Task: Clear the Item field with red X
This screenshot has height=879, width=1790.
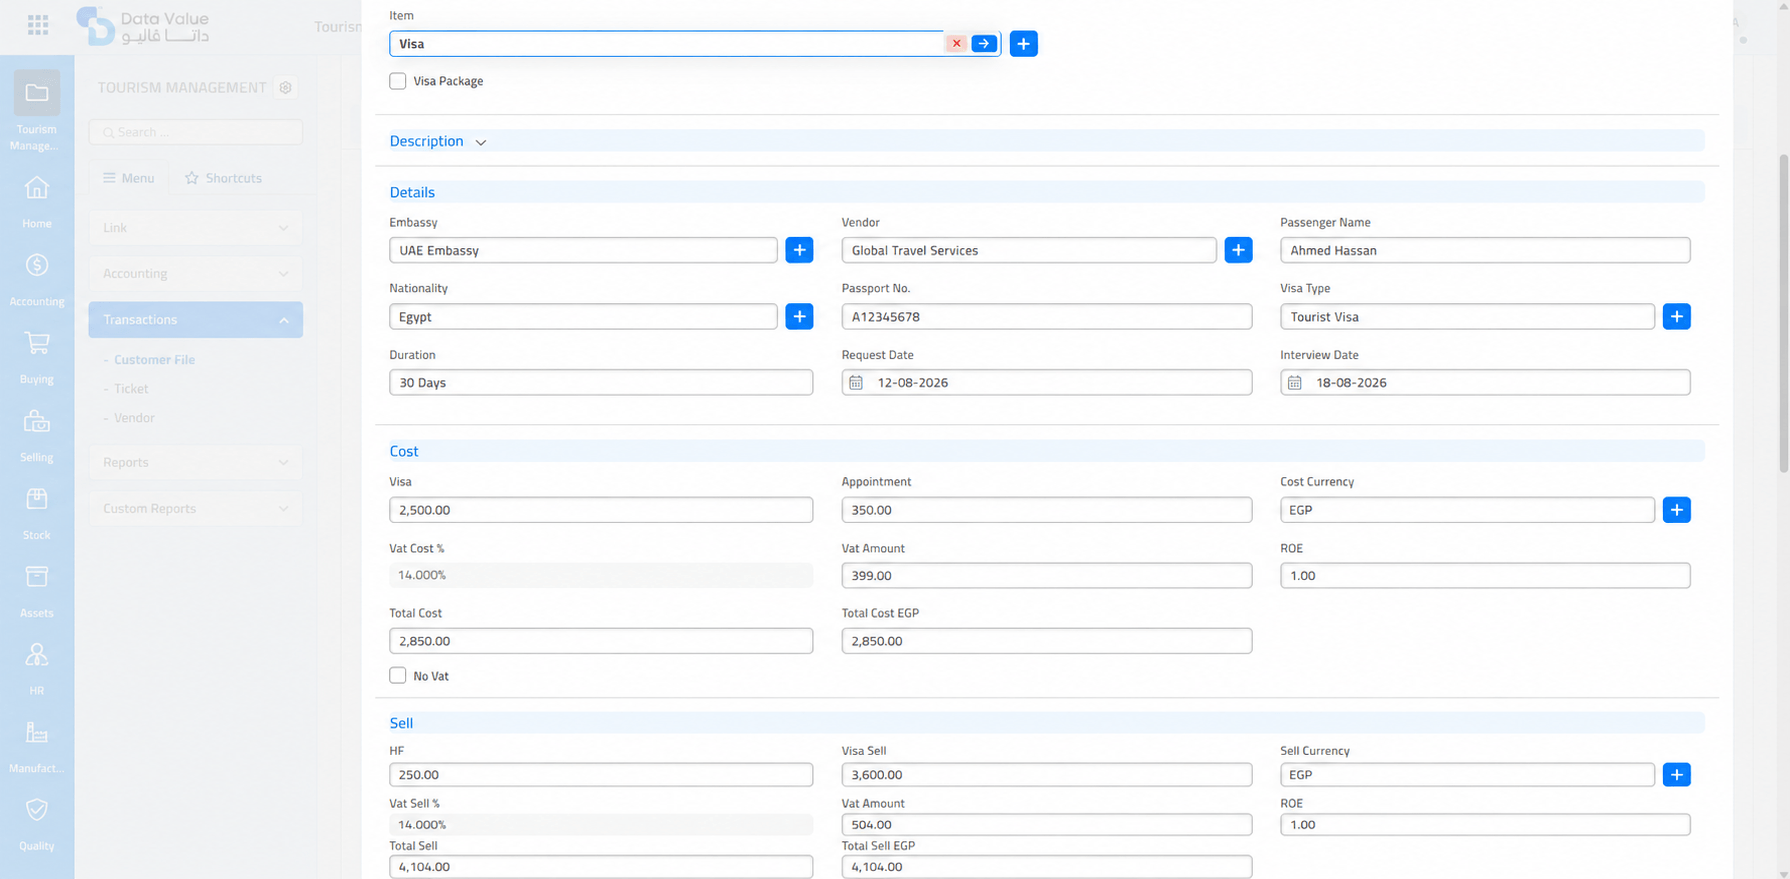Action: click(x=956, y=44)
